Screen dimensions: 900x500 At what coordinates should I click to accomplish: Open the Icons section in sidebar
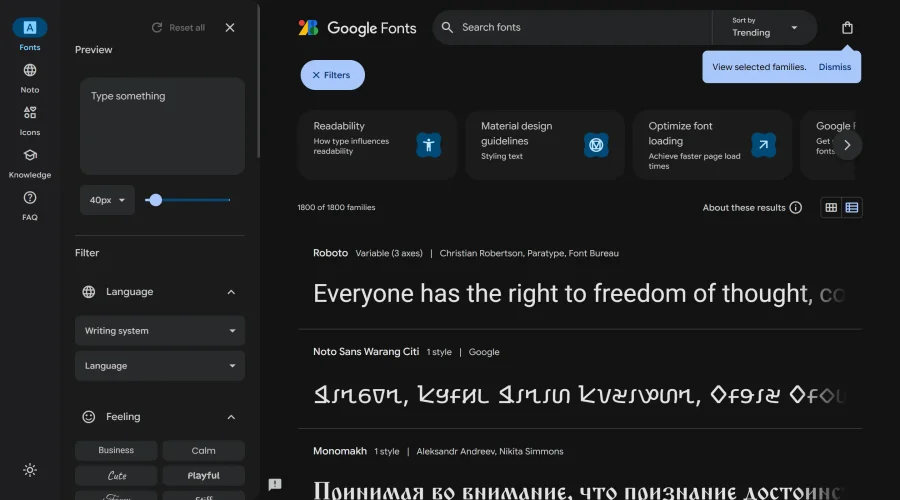tap(30, 121)
